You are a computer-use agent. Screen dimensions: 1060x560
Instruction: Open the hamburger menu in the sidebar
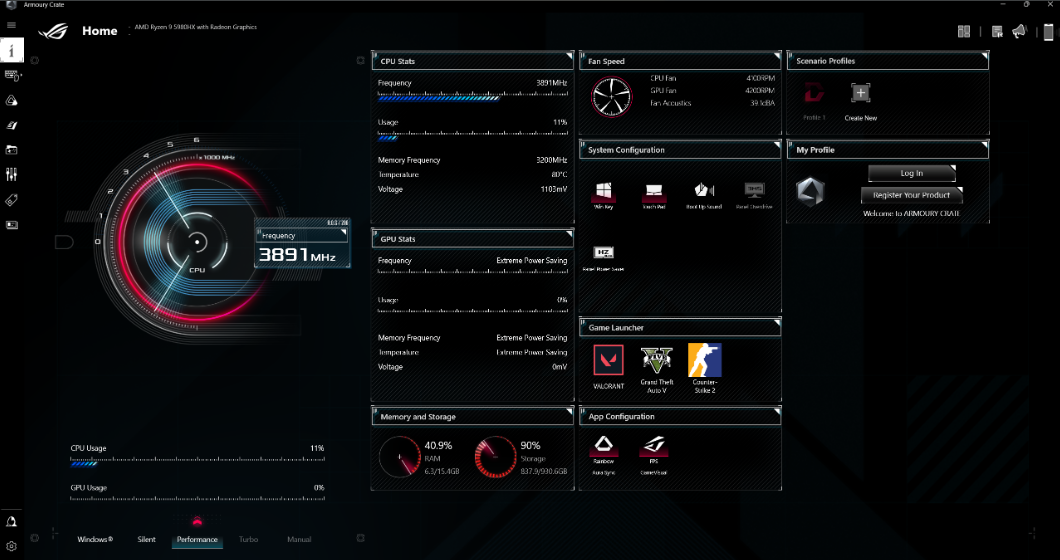point(11,25)
